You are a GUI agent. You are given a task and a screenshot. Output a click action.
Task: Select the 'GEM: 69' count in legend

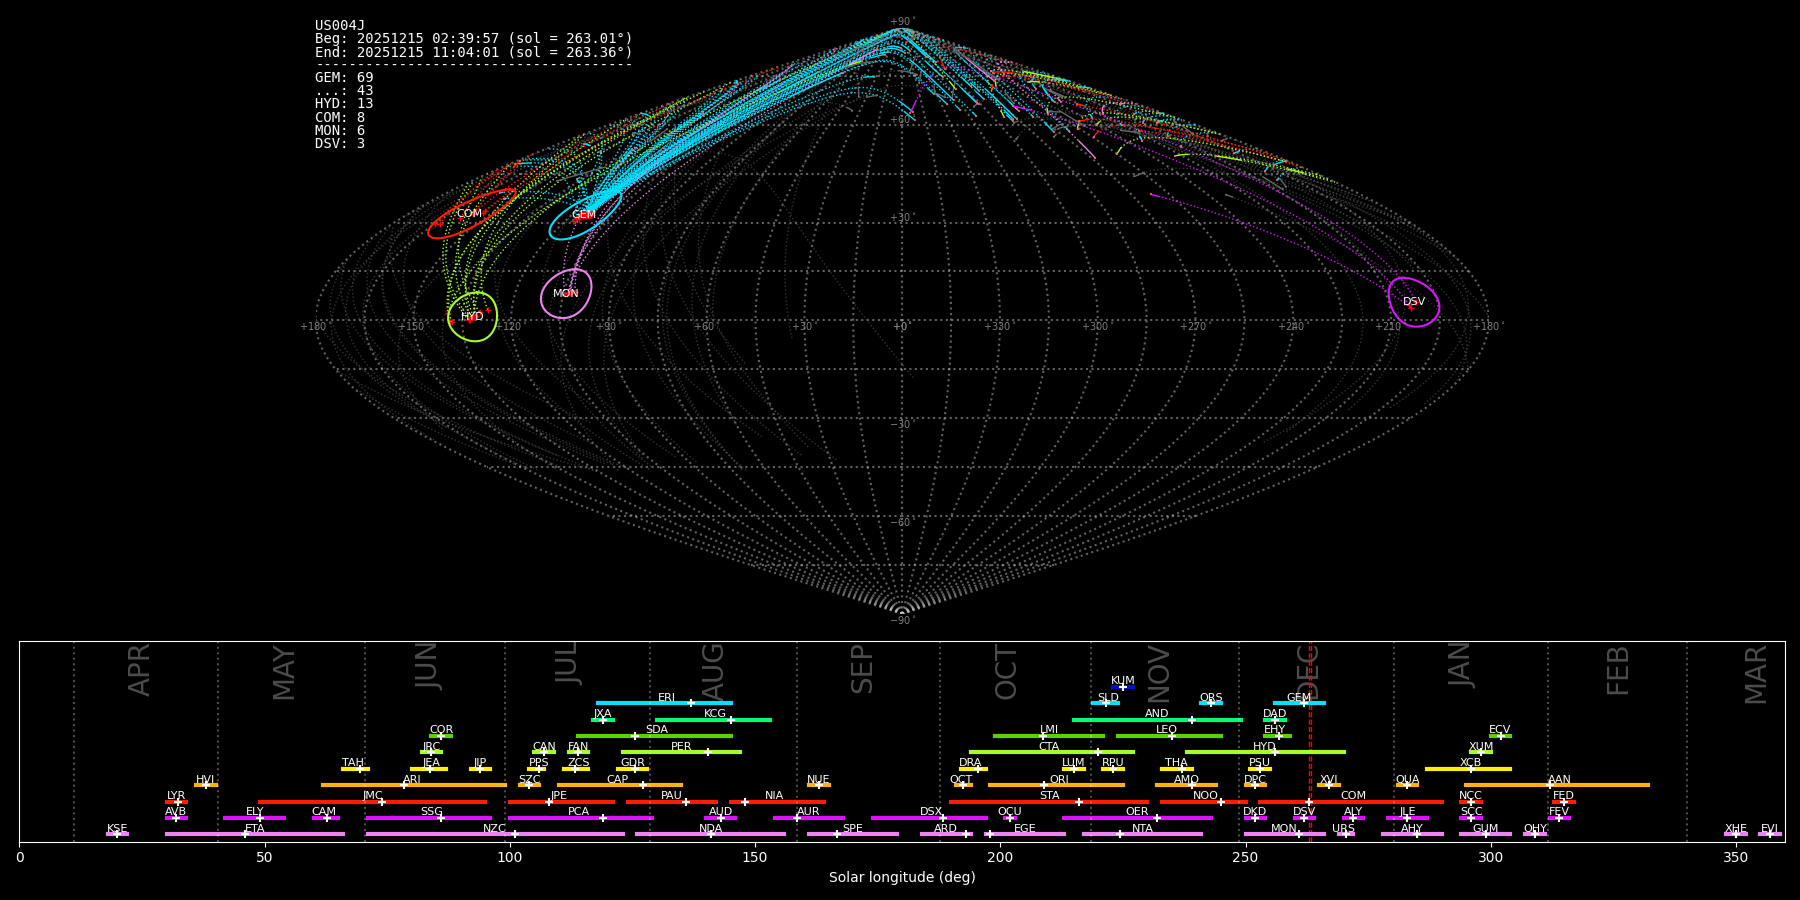coord(344,78)
